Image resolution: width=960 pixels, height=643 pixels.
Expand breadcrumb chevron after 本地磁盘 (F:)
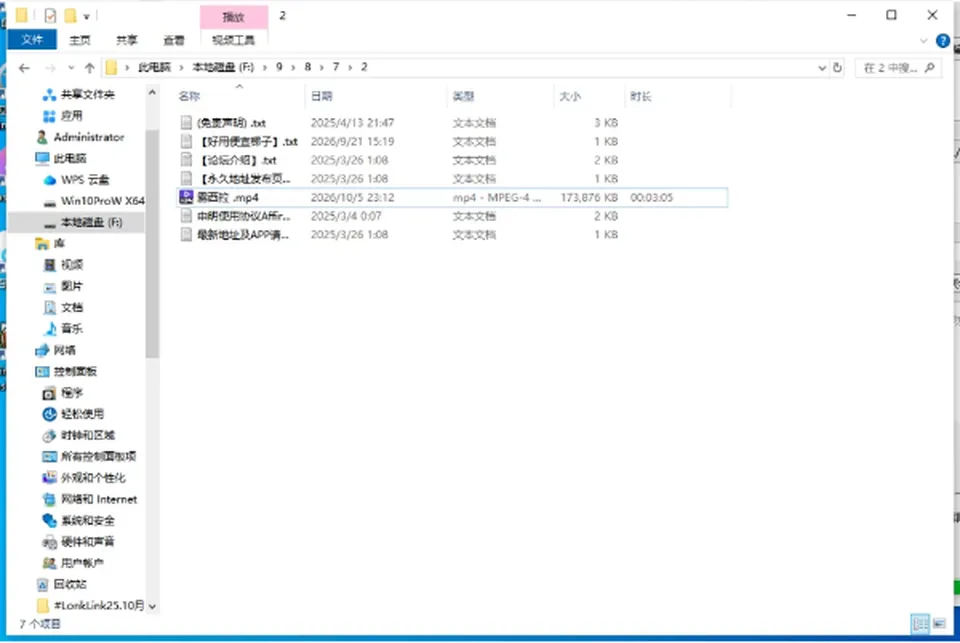pyautogui.click(x=264, y=67)
